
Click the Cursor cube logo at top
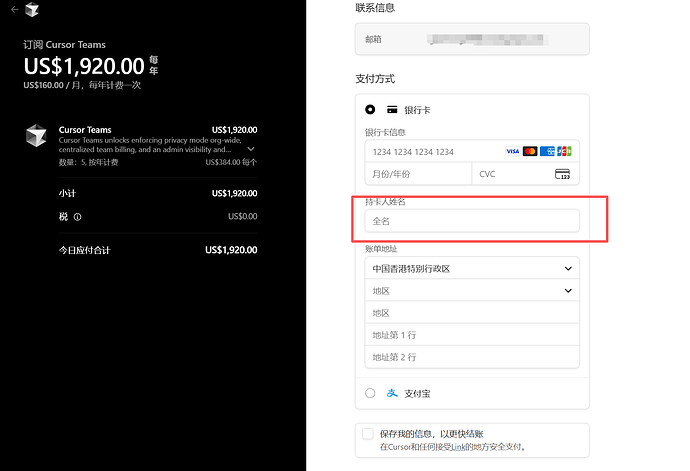coord(32,9)
